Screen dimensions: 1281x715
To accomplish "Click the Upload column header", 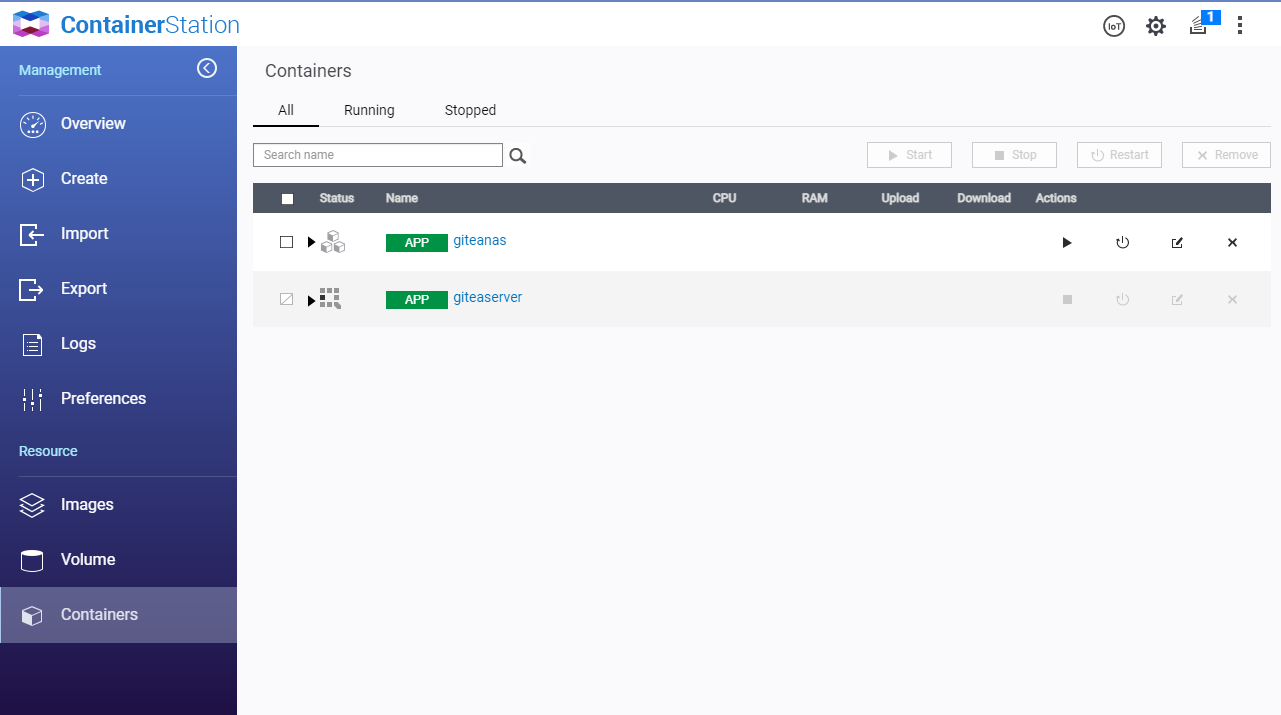I will [900, 198].
